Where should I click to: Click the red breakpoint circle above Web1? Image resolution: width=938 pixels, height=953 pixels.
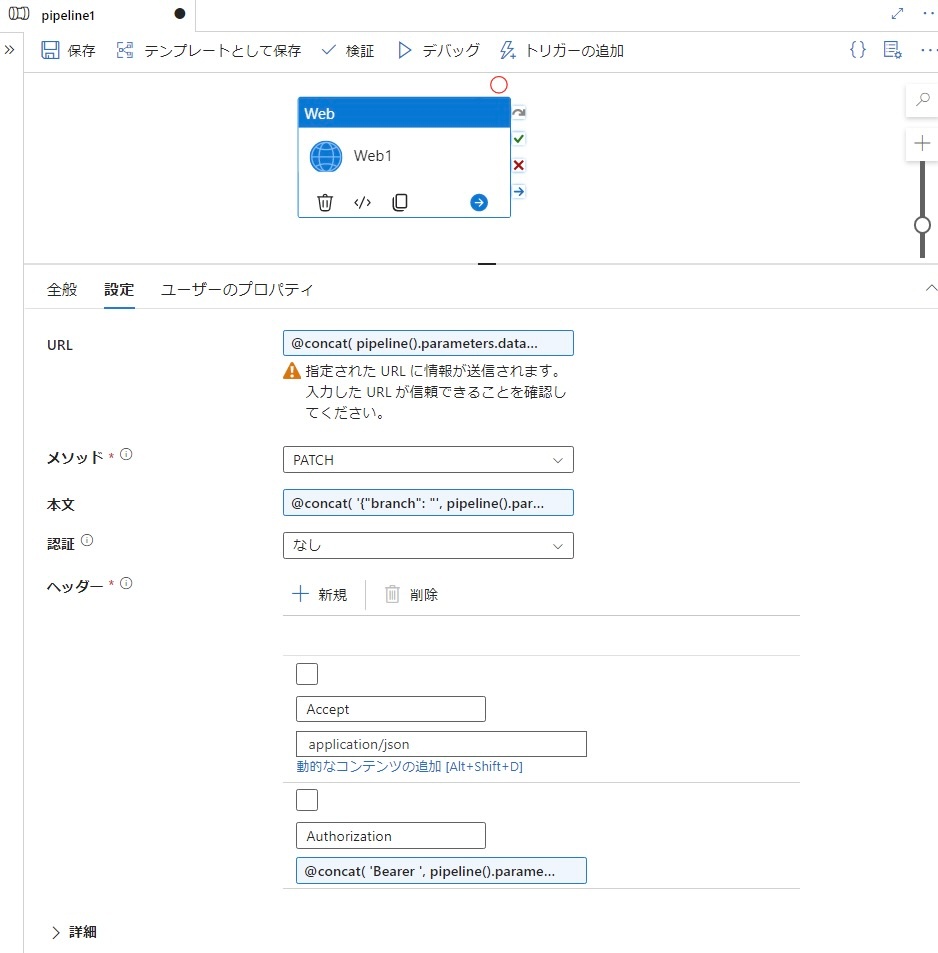point(498,85)
